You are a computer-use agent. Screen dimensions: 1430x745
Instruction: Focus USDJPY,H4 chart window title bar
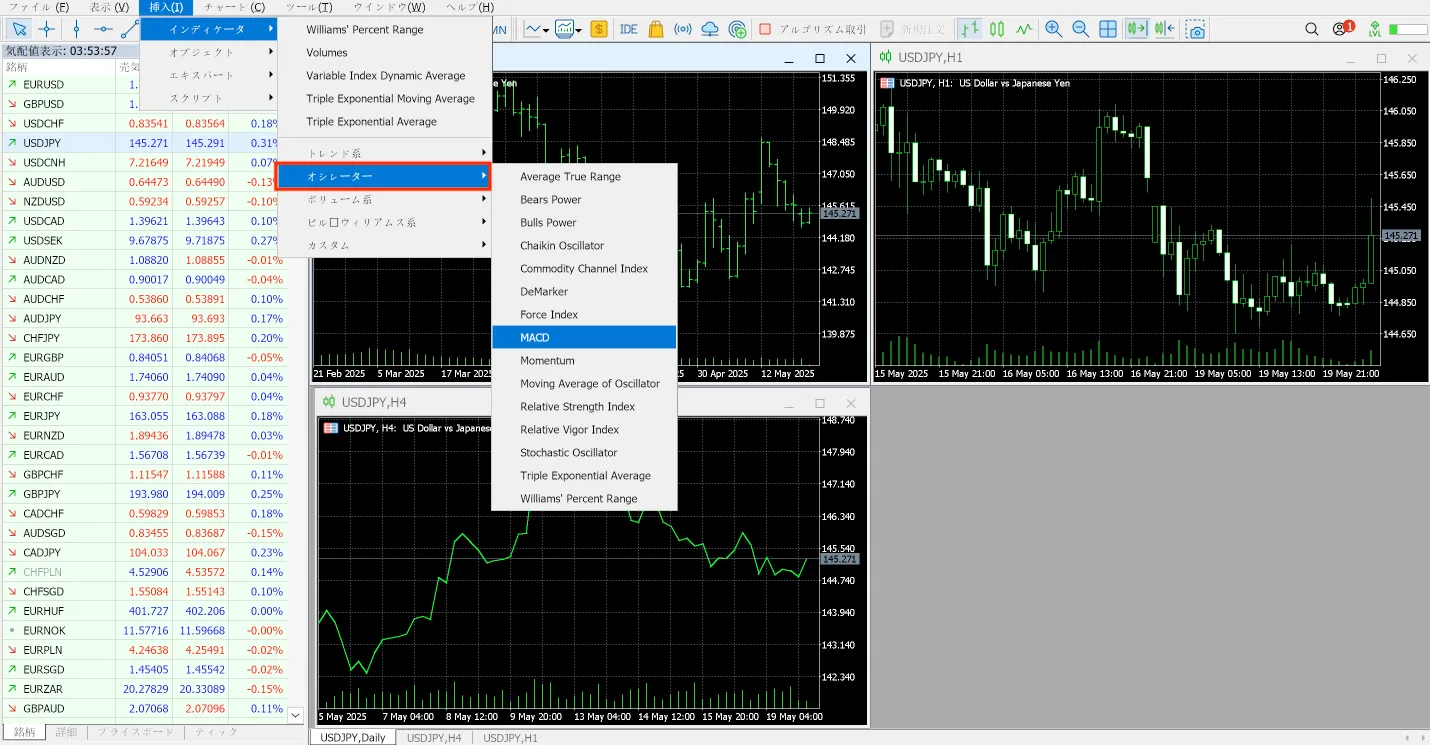tap(592, 402)
